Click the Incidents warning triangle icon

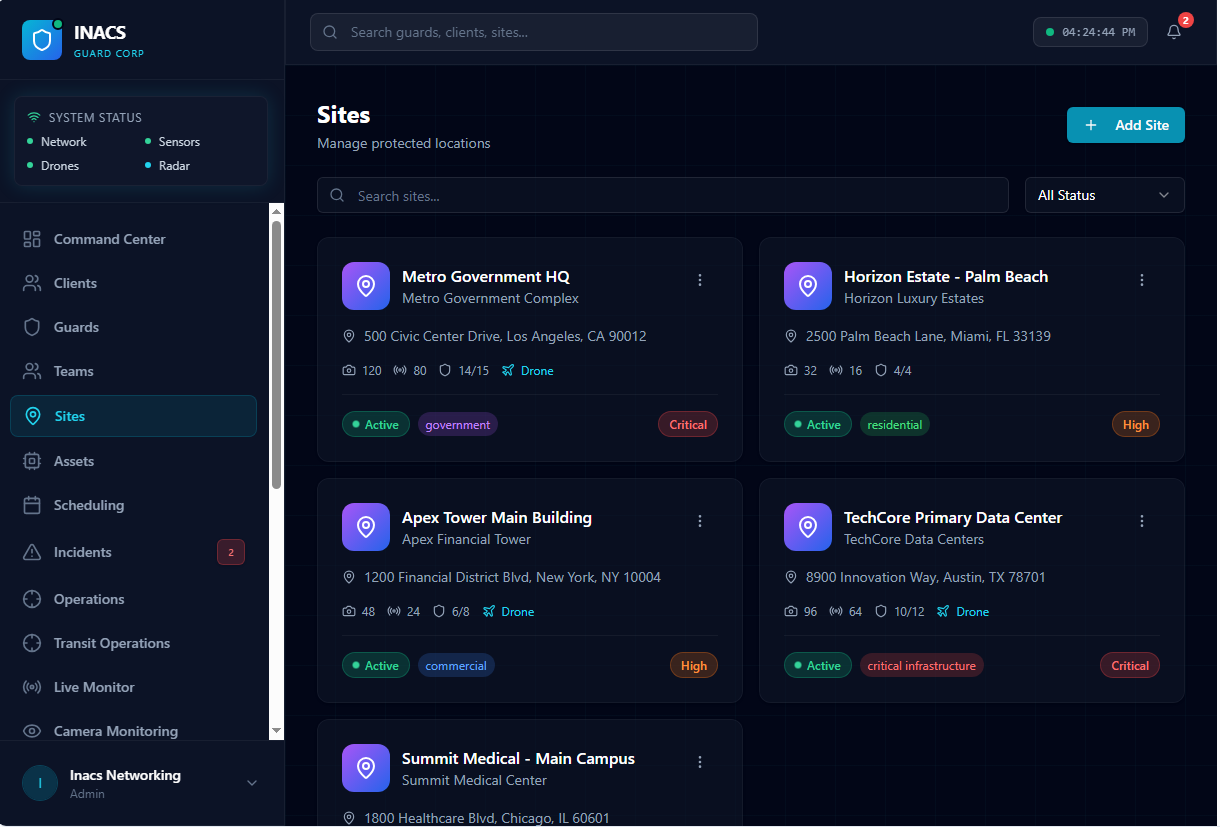pos(32,552)
